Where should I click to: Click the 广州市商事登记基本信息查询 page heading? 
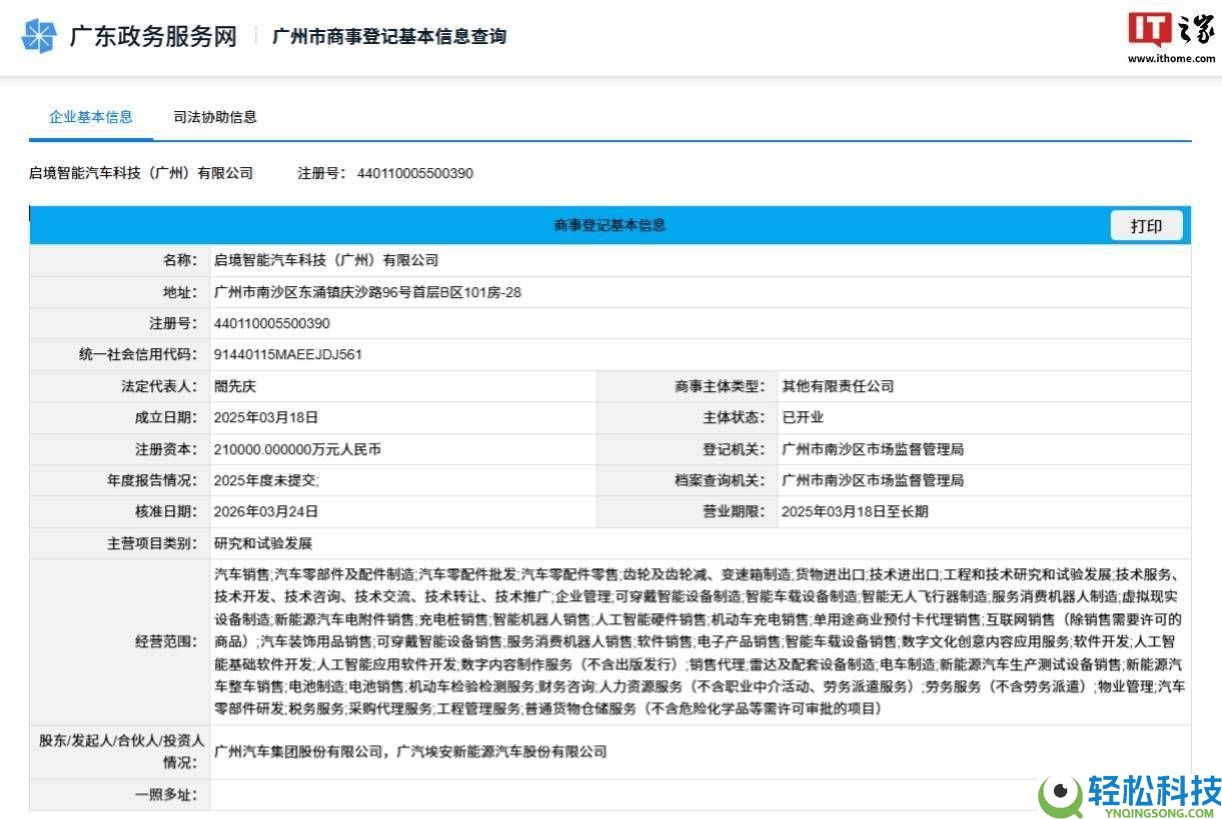(390, 37)
